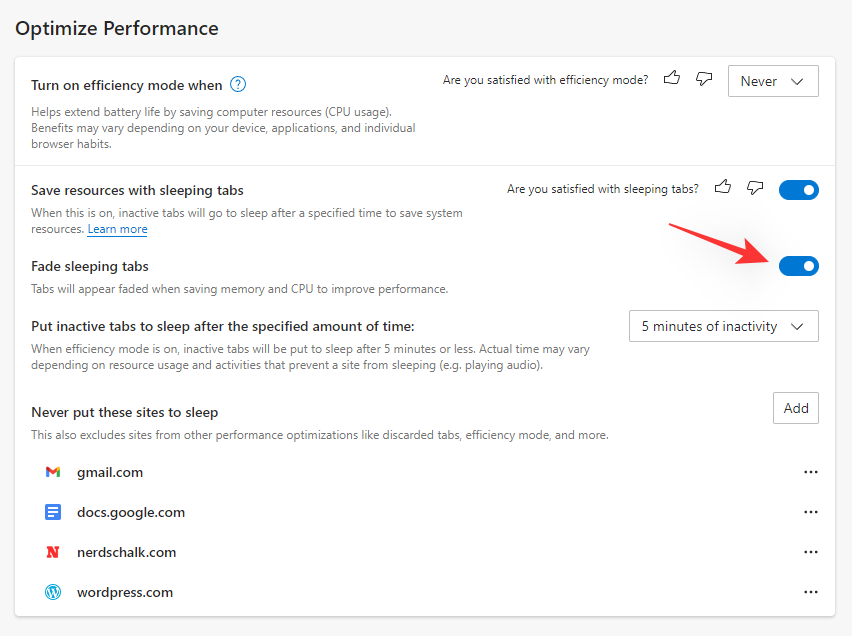
Task: Turn off fade sleeping tabs
Action: tap(798, 265)
